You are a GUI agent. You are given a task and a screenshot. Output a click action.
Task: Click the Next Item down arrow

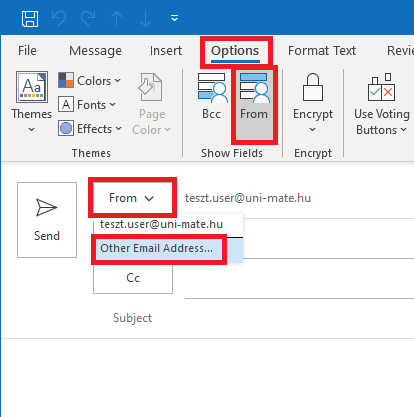[145, 19]
